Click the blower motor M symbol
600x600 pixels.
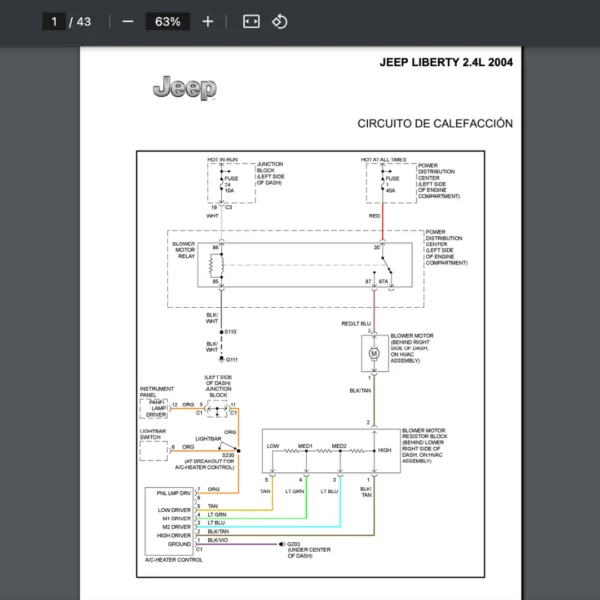[374, 354]
